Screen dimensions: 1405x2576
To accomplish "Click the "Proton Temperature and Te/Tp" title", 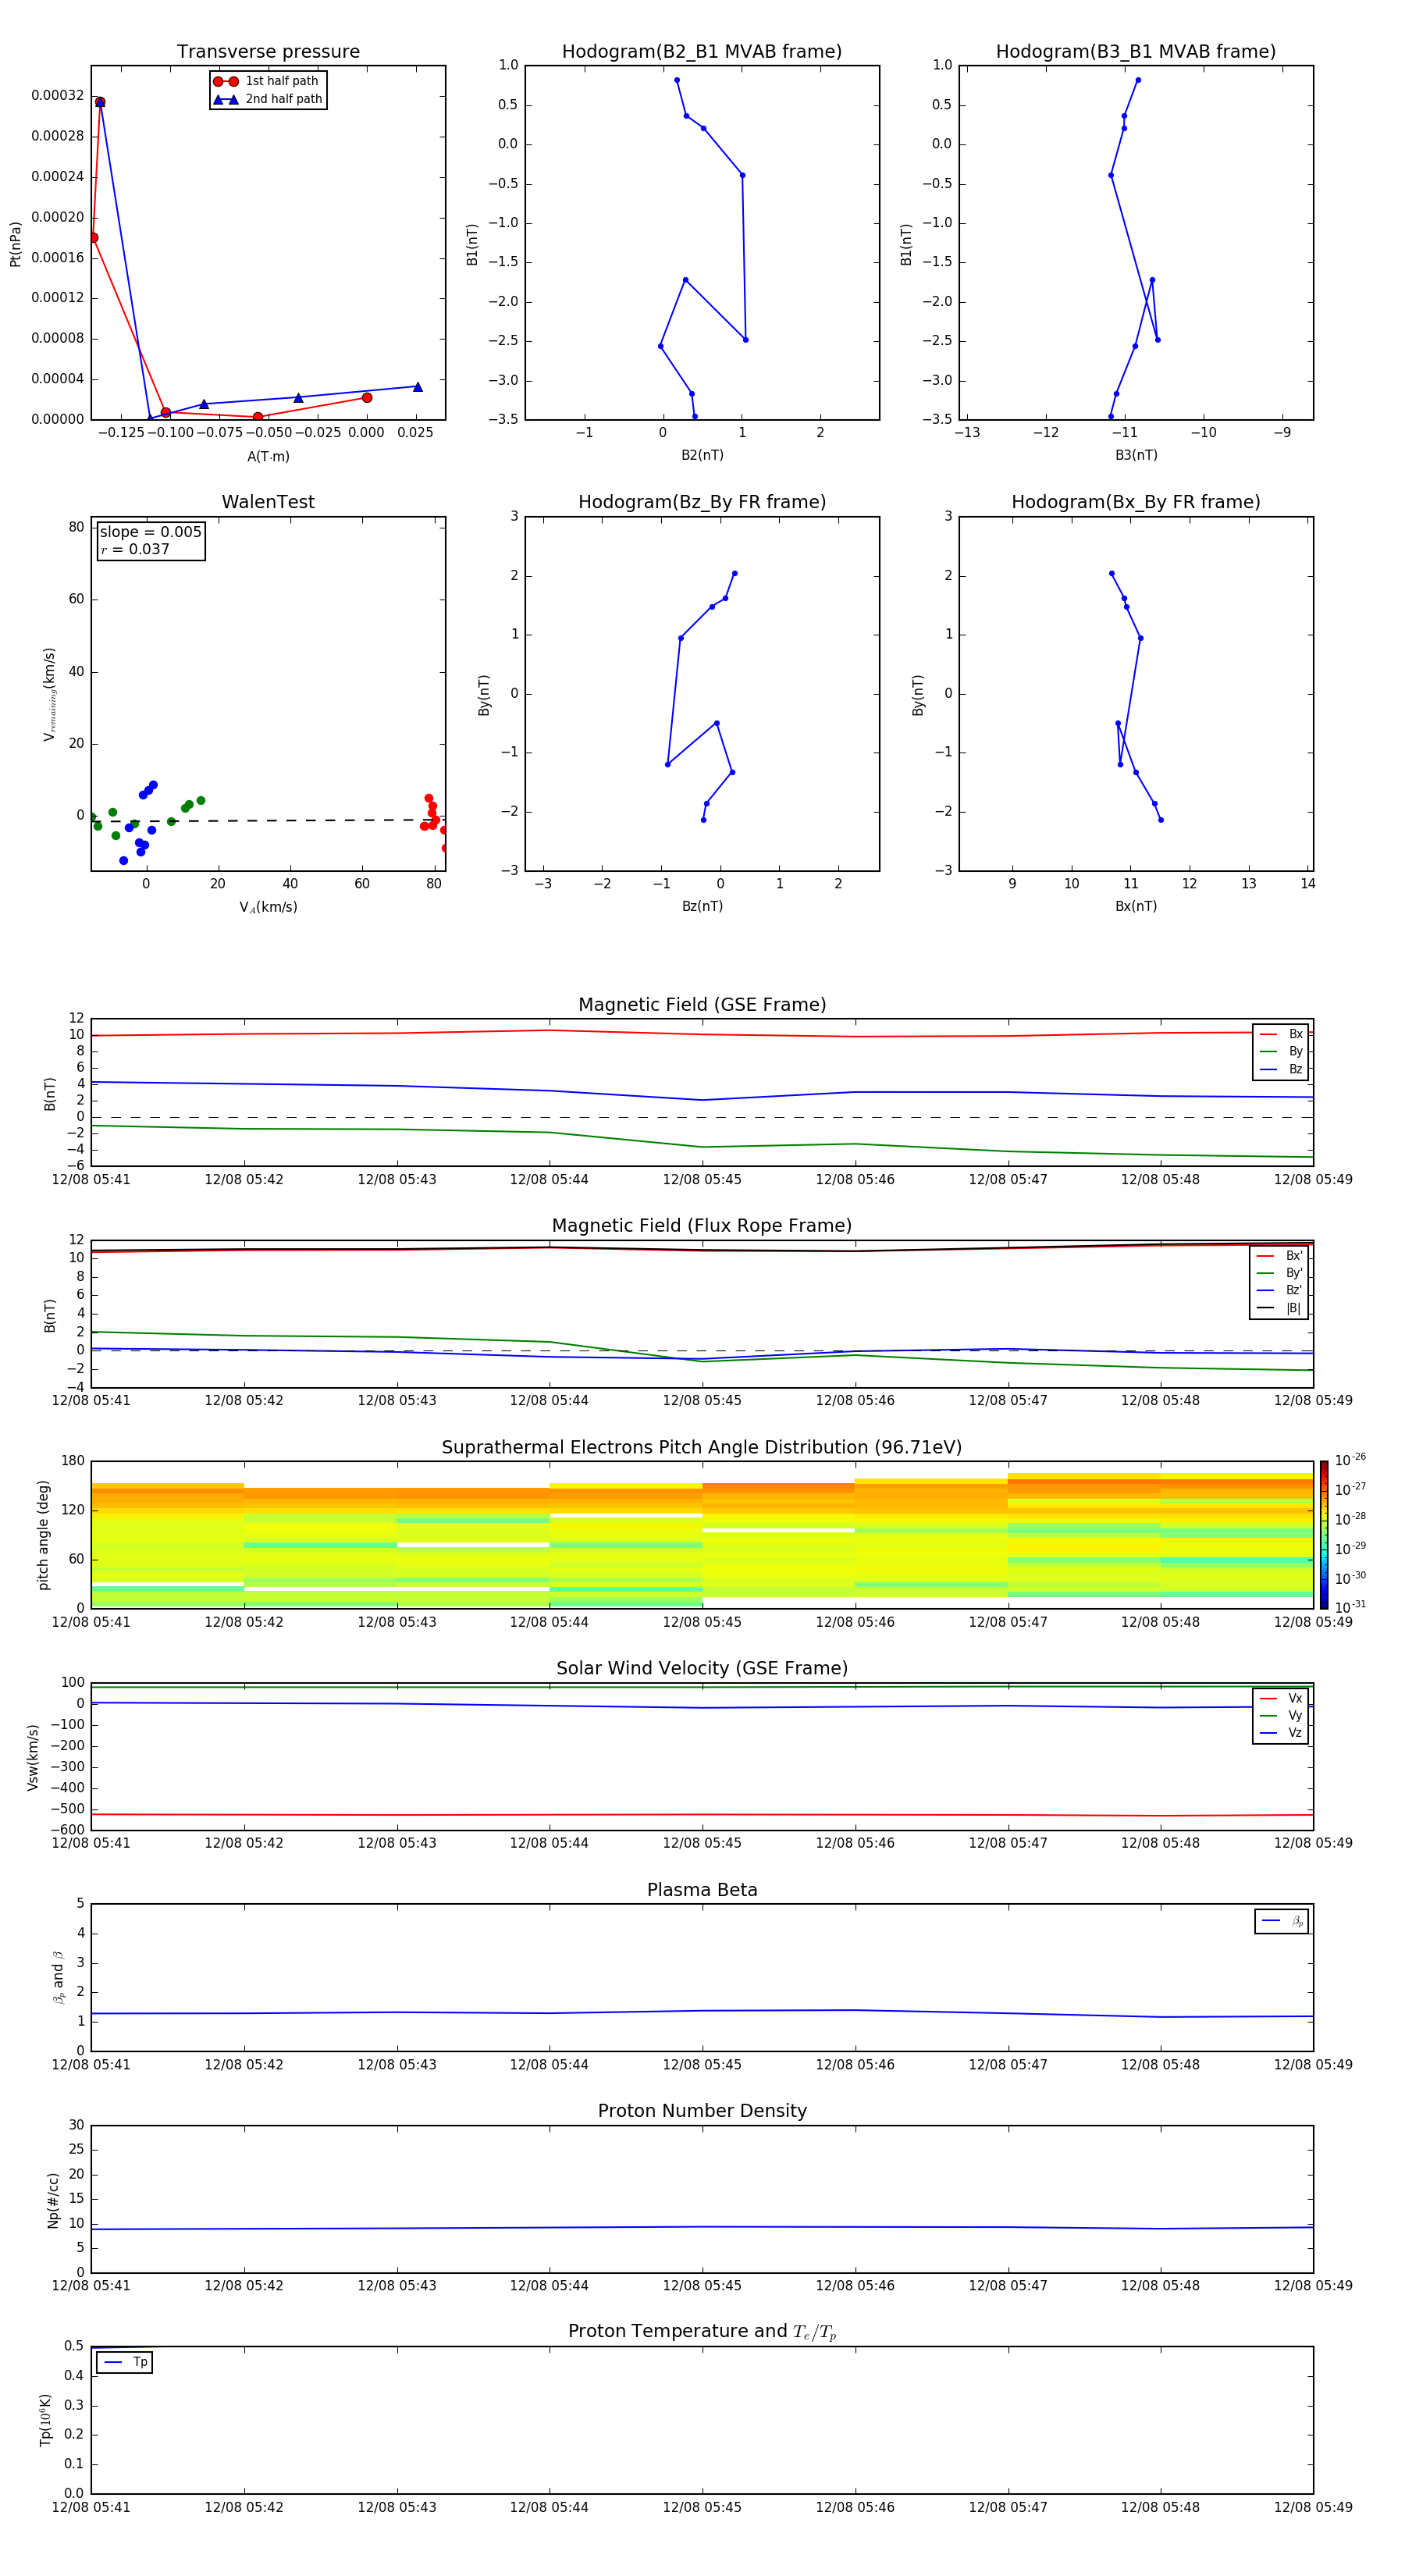I will tap(702, 2331).
